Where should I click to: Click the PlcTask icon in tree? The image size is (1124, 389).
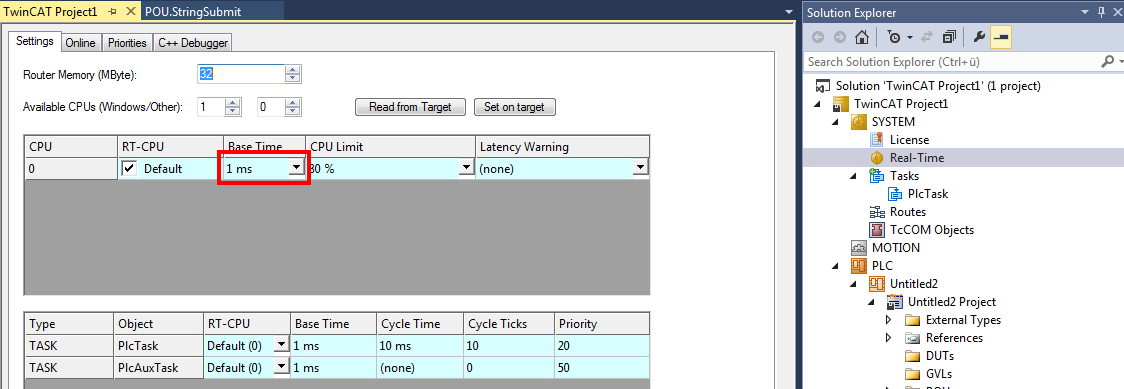[895, 193]
